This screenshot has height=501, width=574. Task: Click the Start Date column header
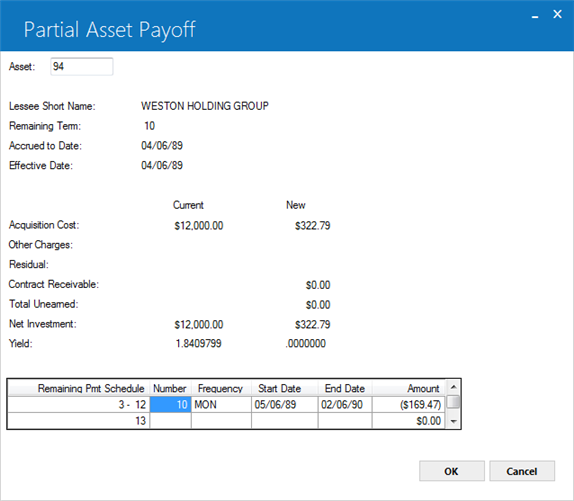point(284,388)
